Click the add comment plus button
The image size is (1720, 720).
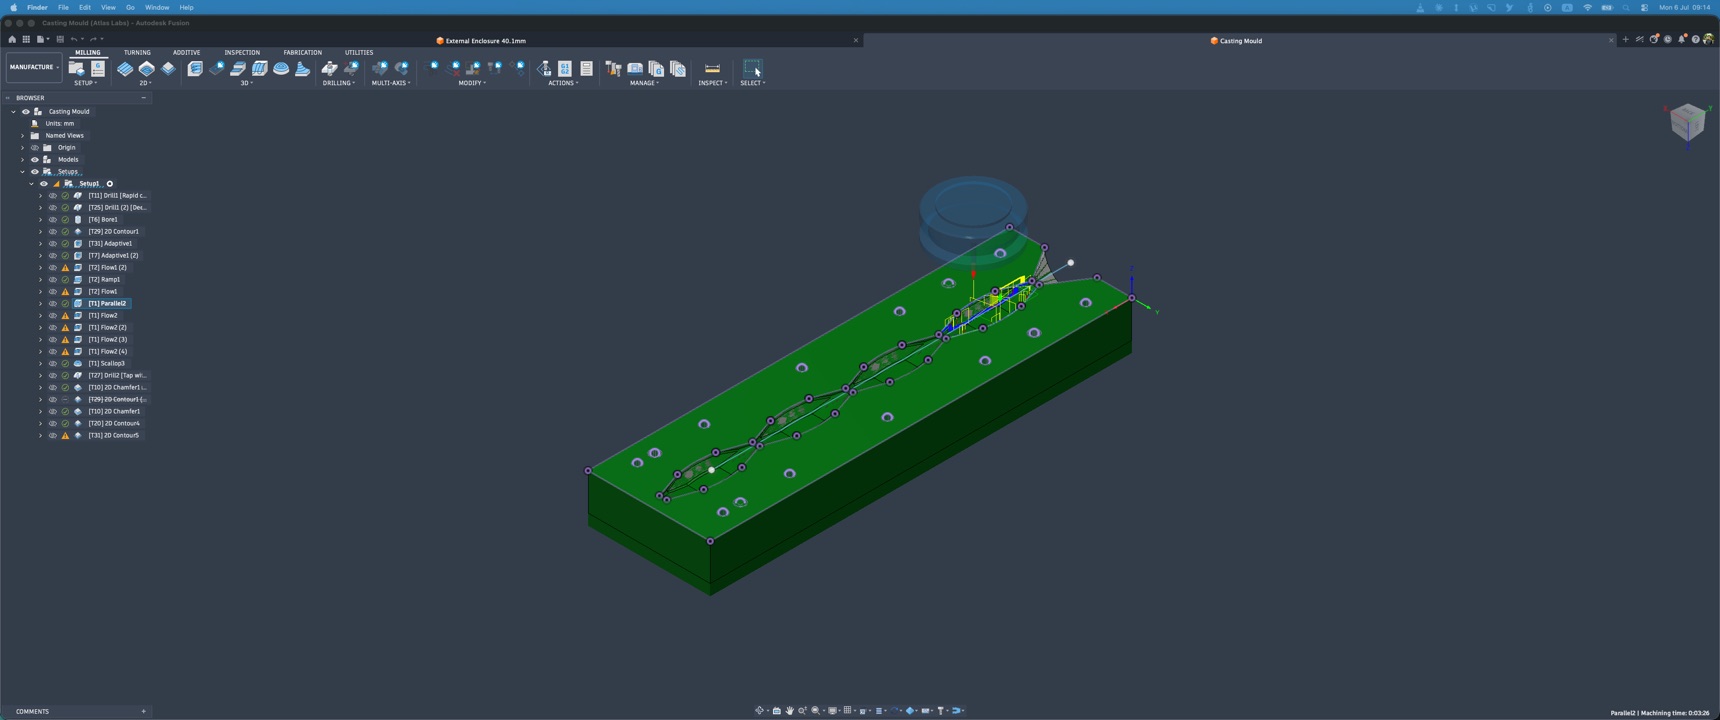(144, 712)
